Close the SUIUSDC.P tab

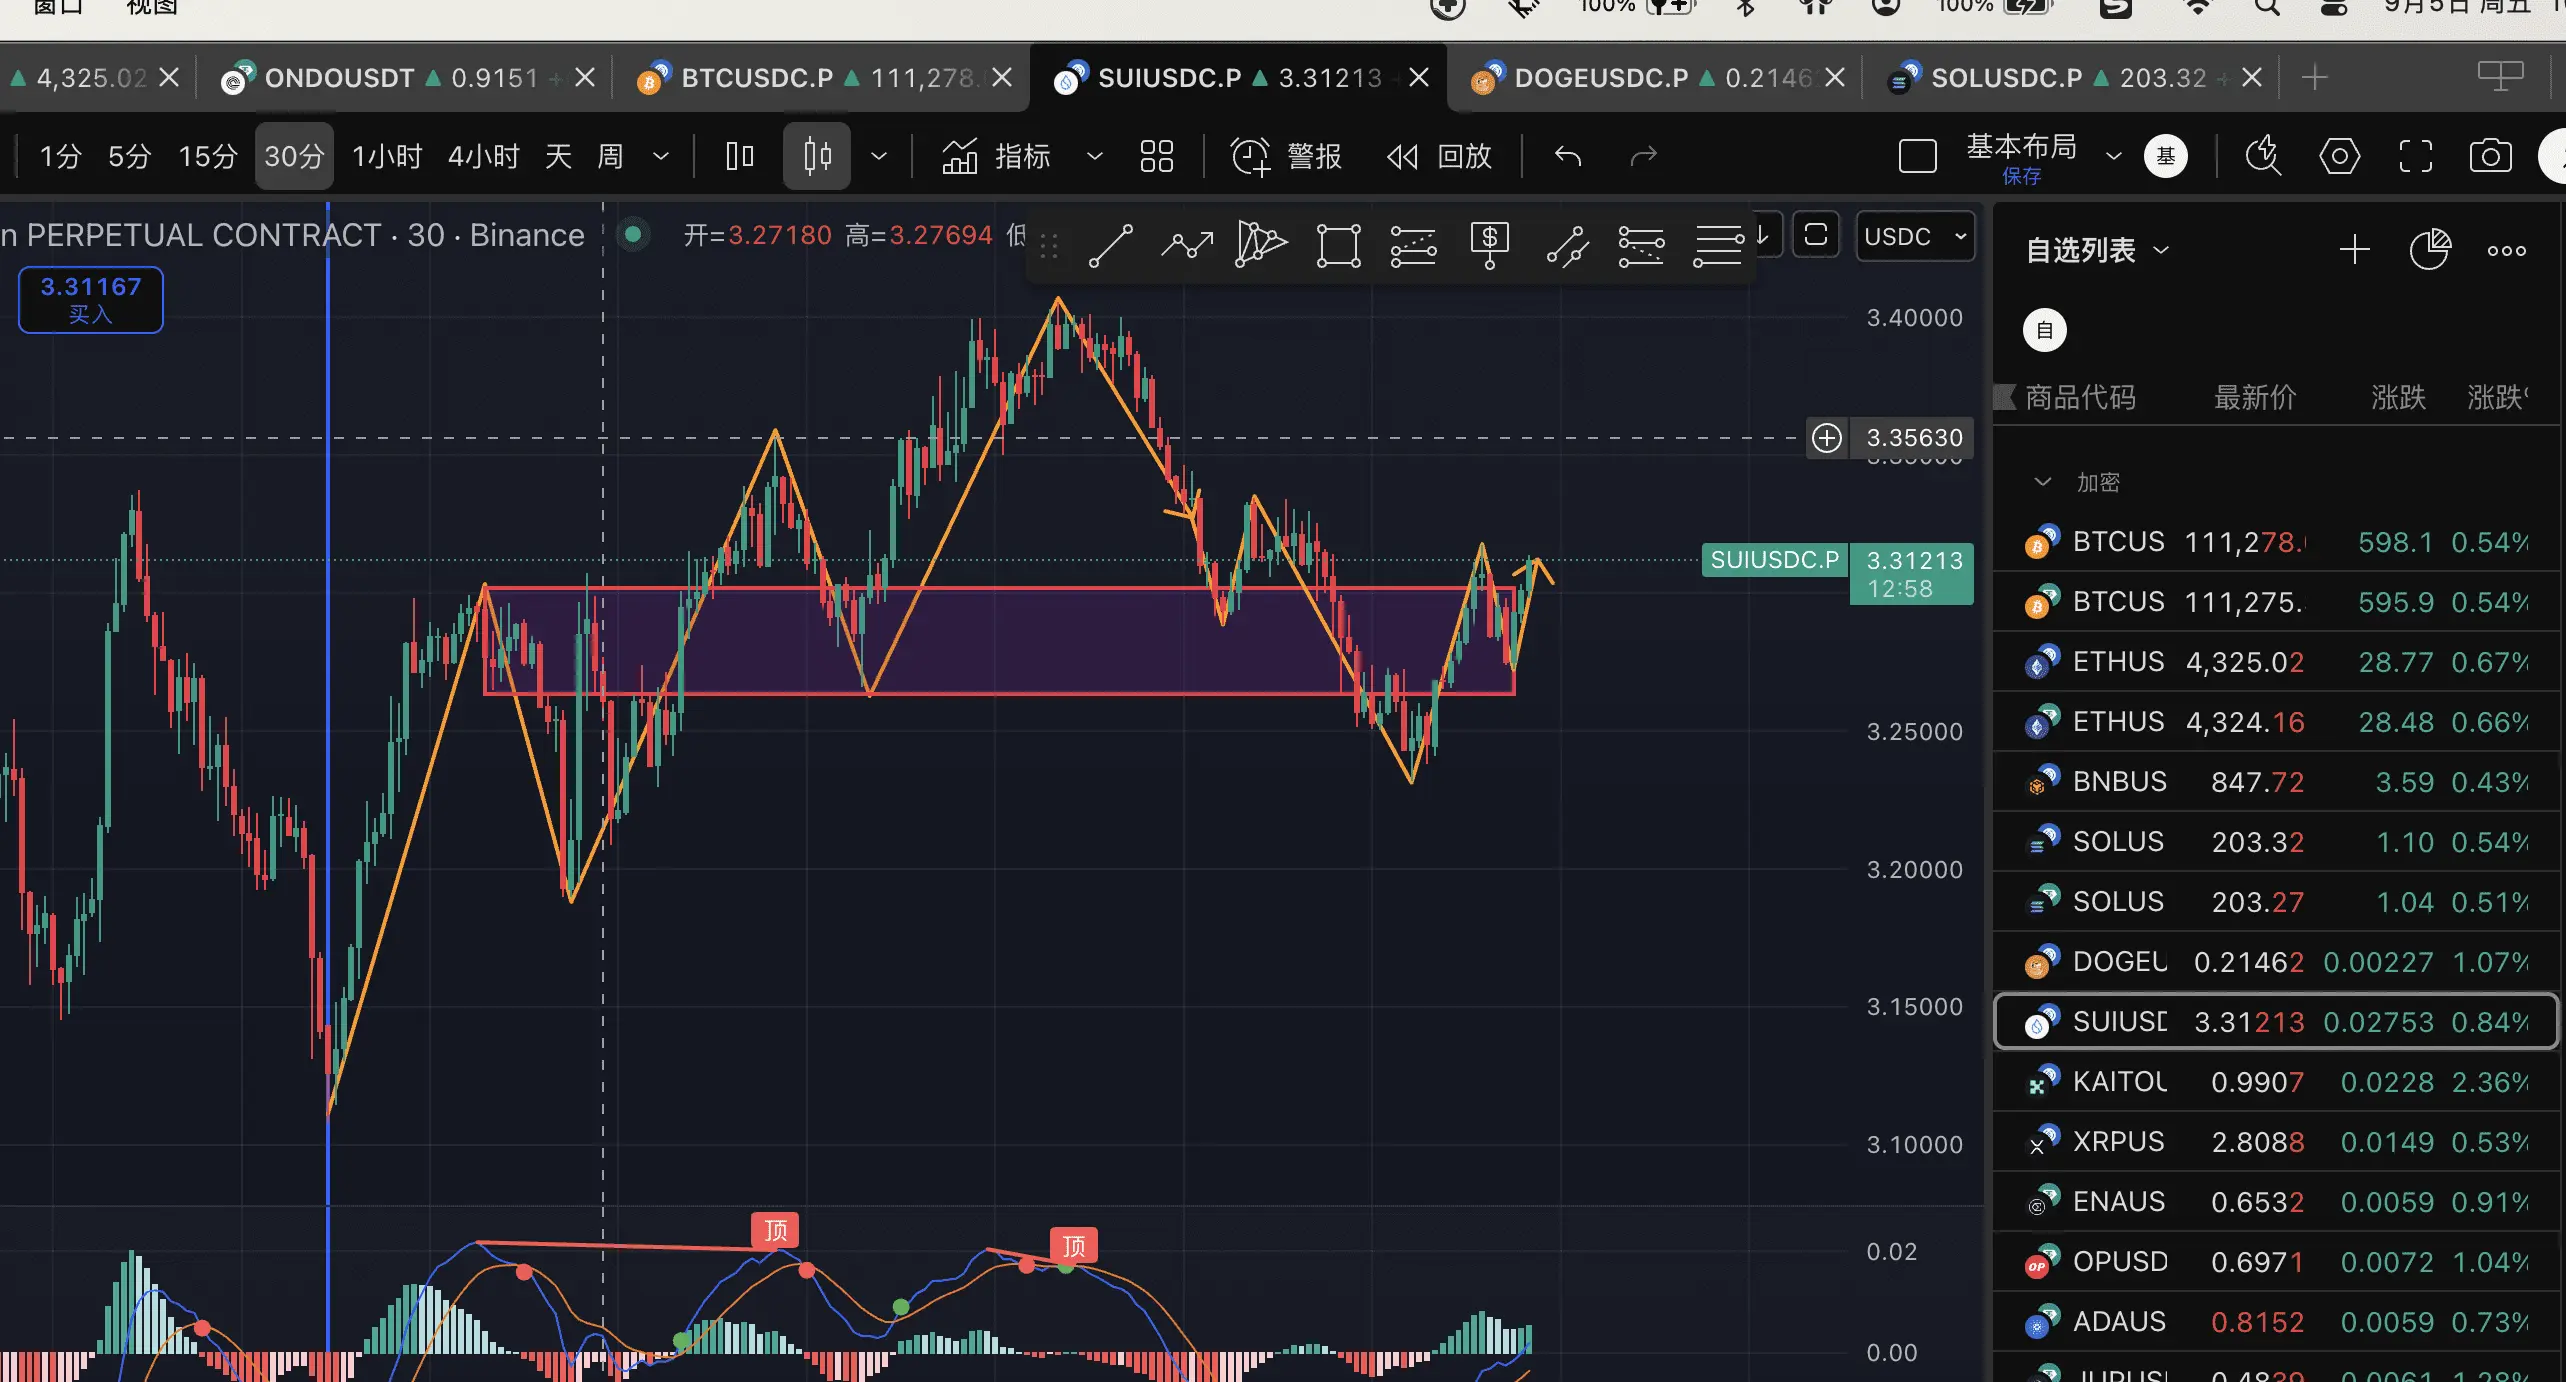tap(1419, 78)
